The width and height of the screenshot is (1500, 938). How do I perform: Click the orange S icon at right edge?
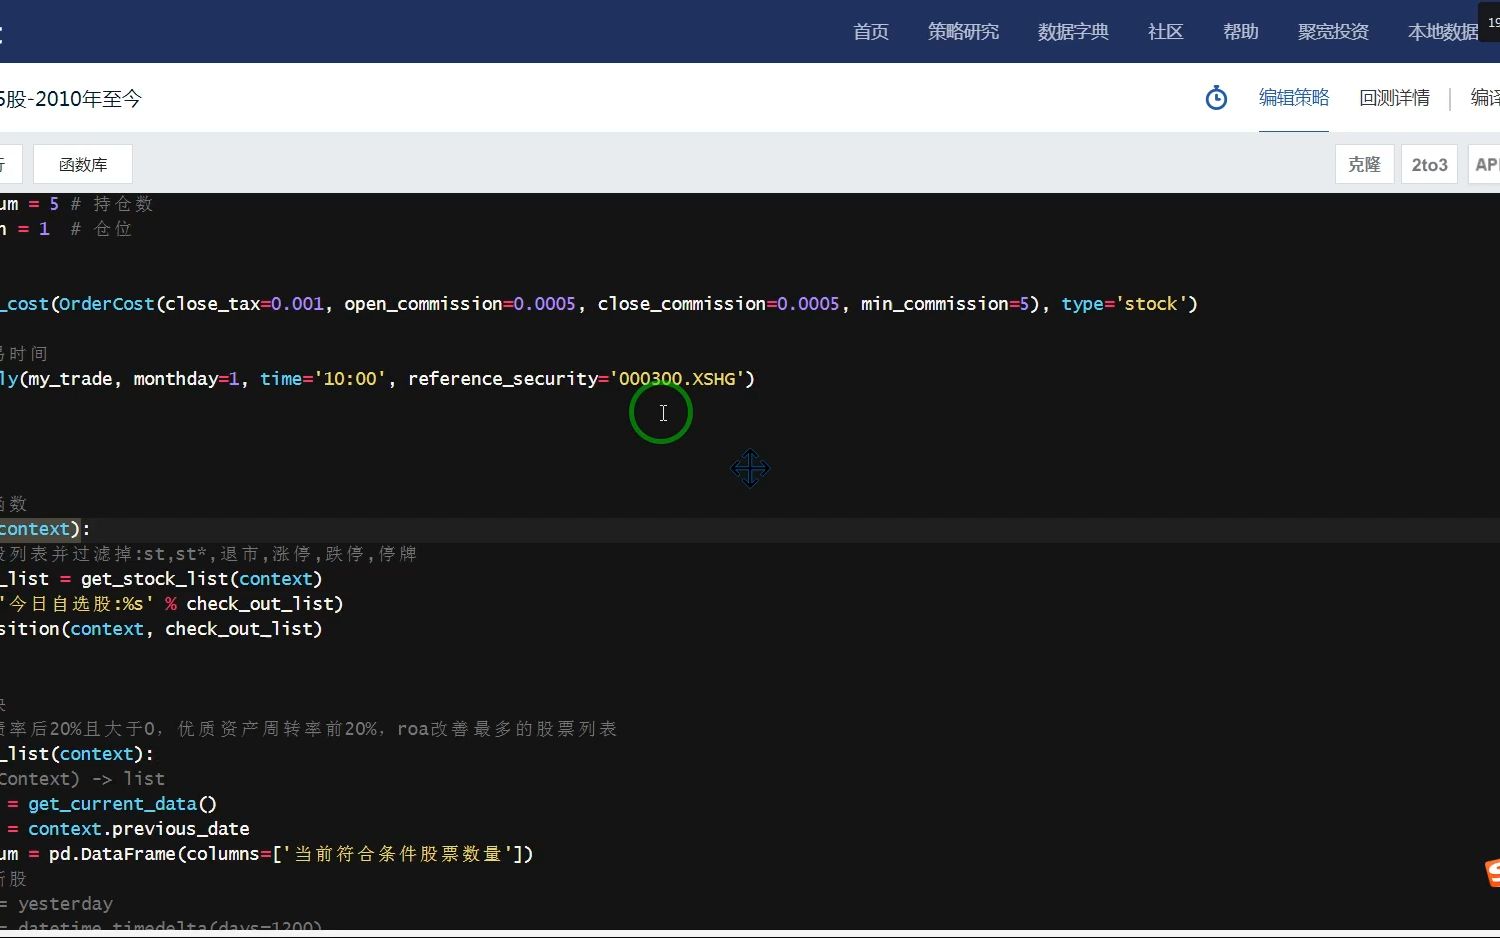point(1492,872)
